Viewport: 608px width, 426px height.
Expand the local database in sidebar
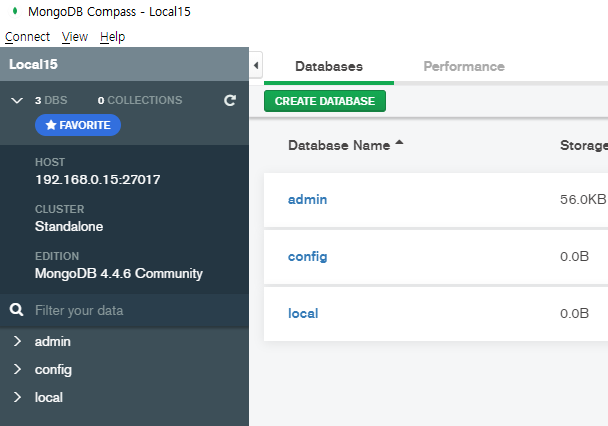pyautogui.click(x=17, y=397)
